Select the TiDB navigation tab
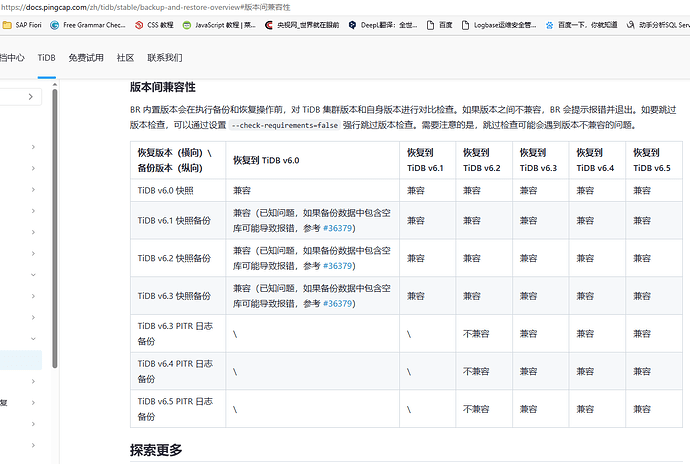690x464 pixels. pos(47,58)
